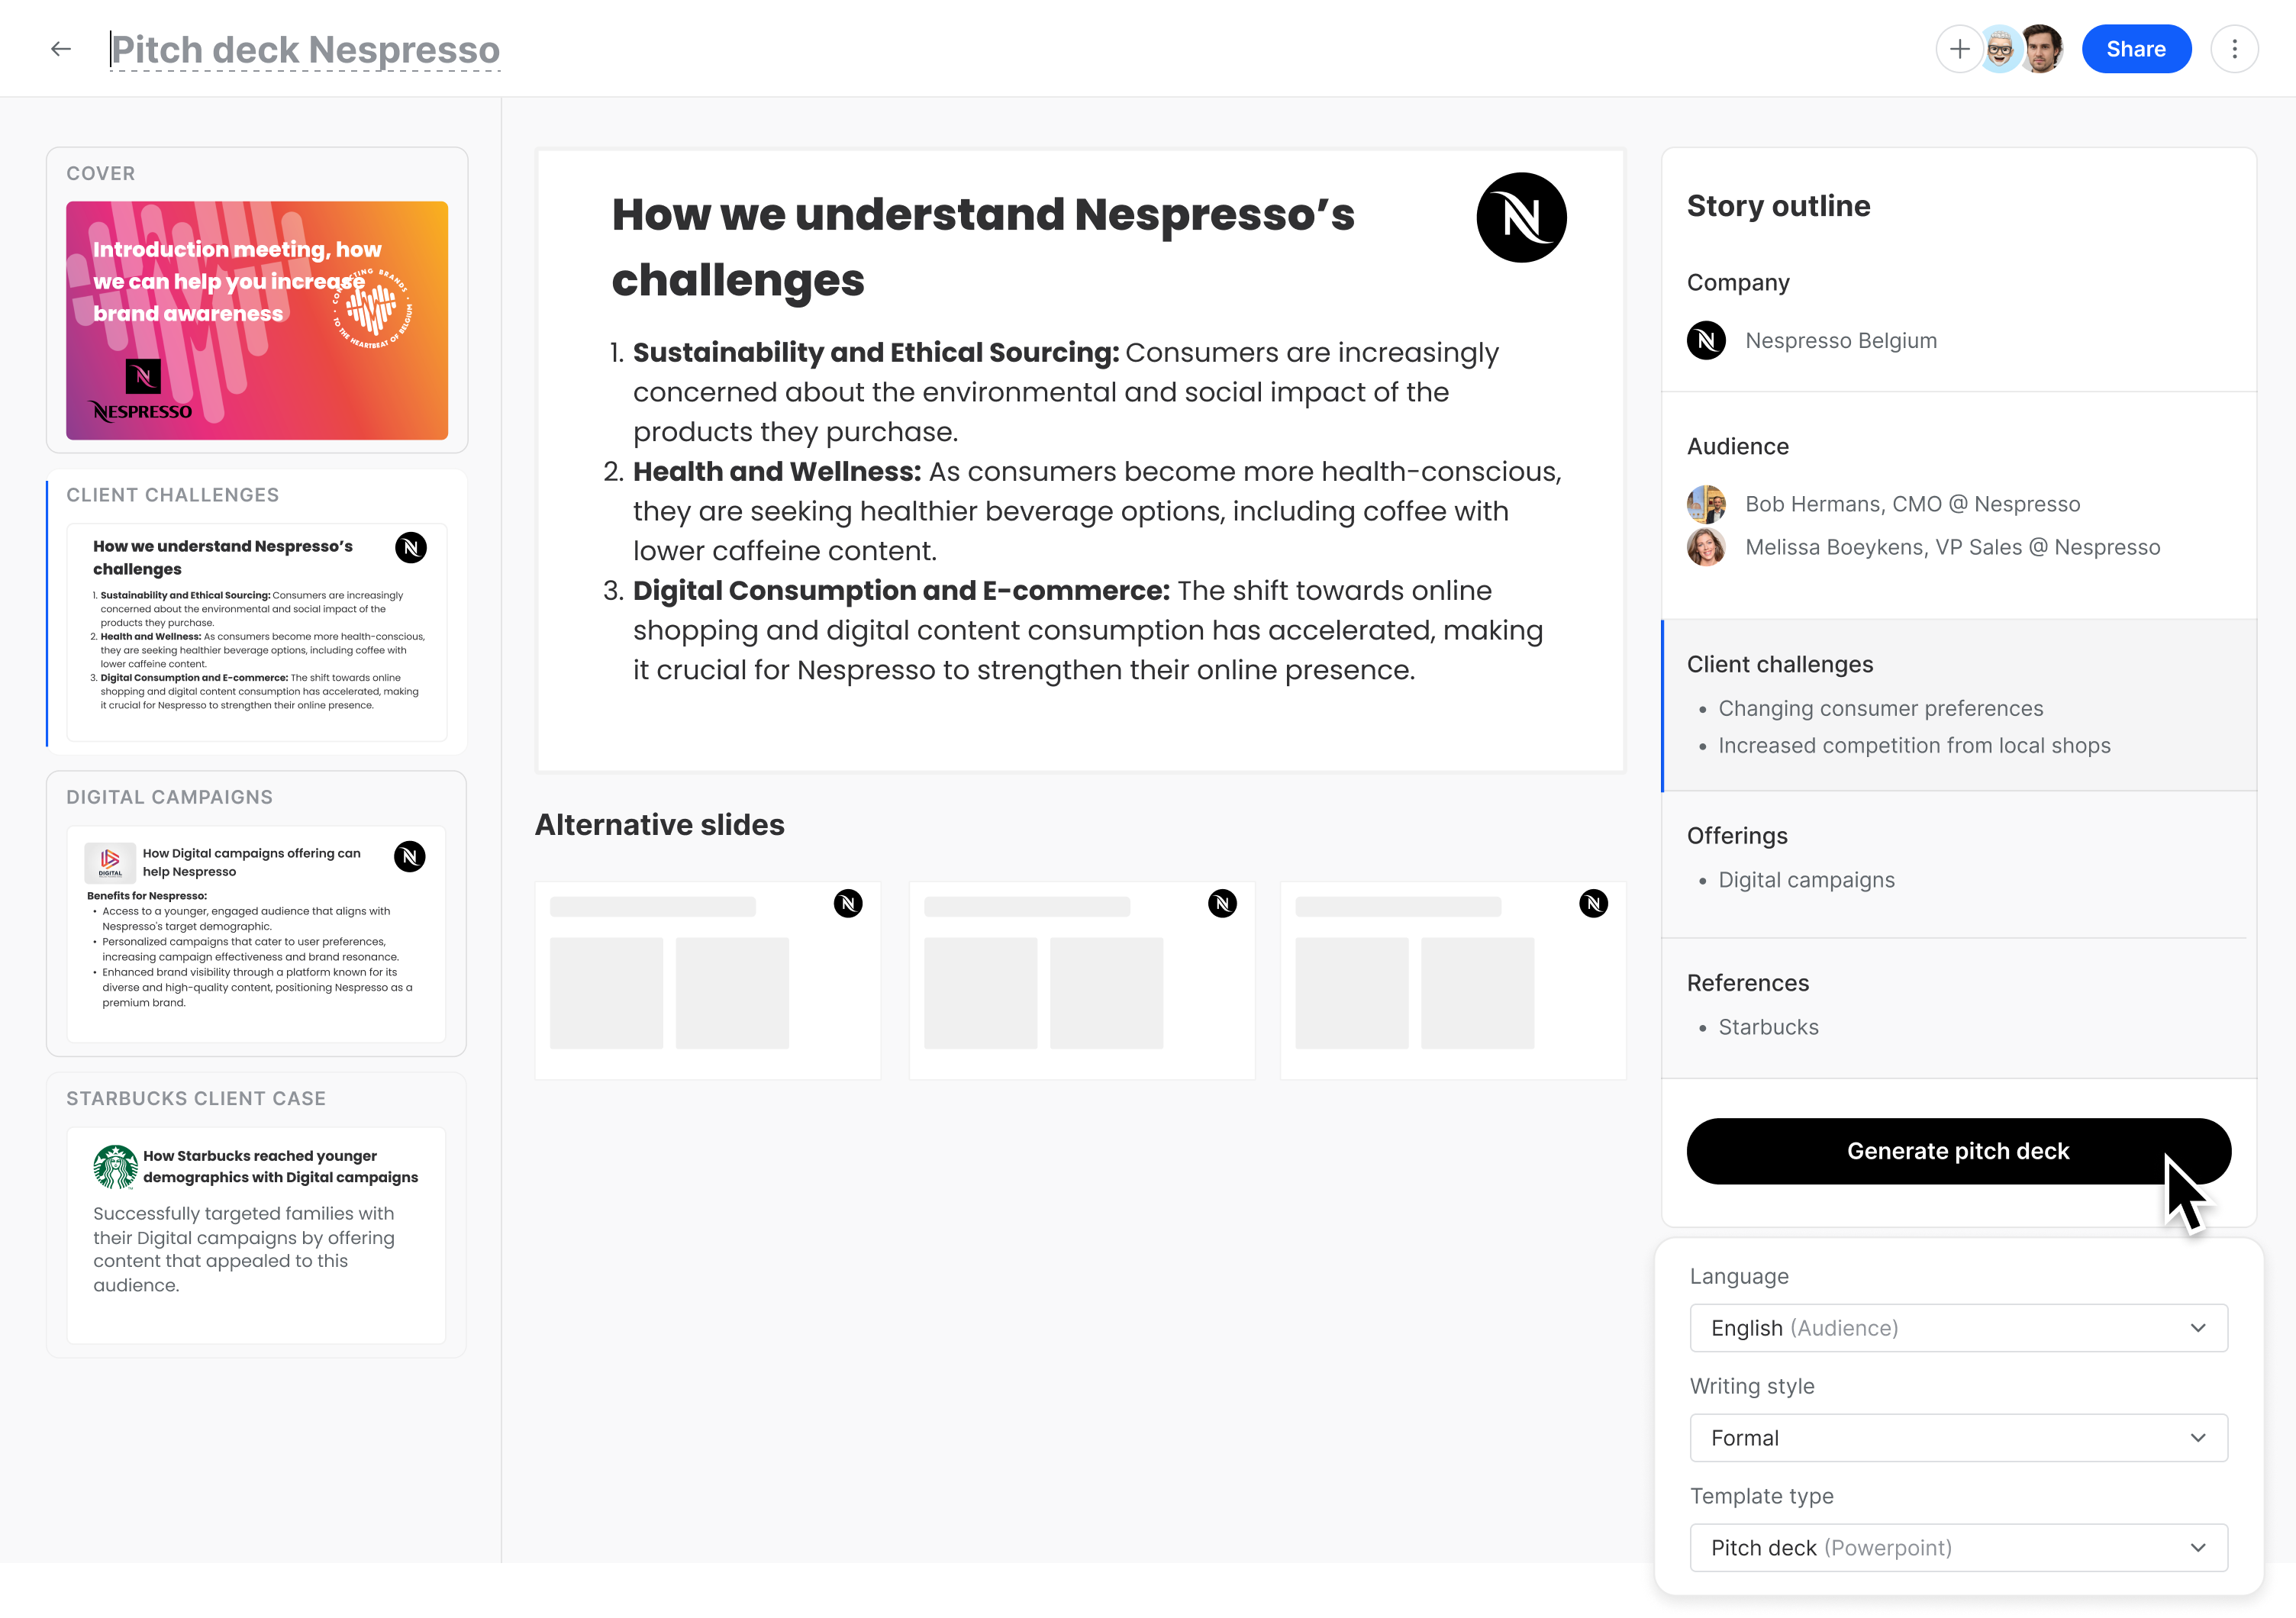Click Generate pitch deck button
The width and height of the screenshot is (2296, 1618).
pos(1958,1151)
